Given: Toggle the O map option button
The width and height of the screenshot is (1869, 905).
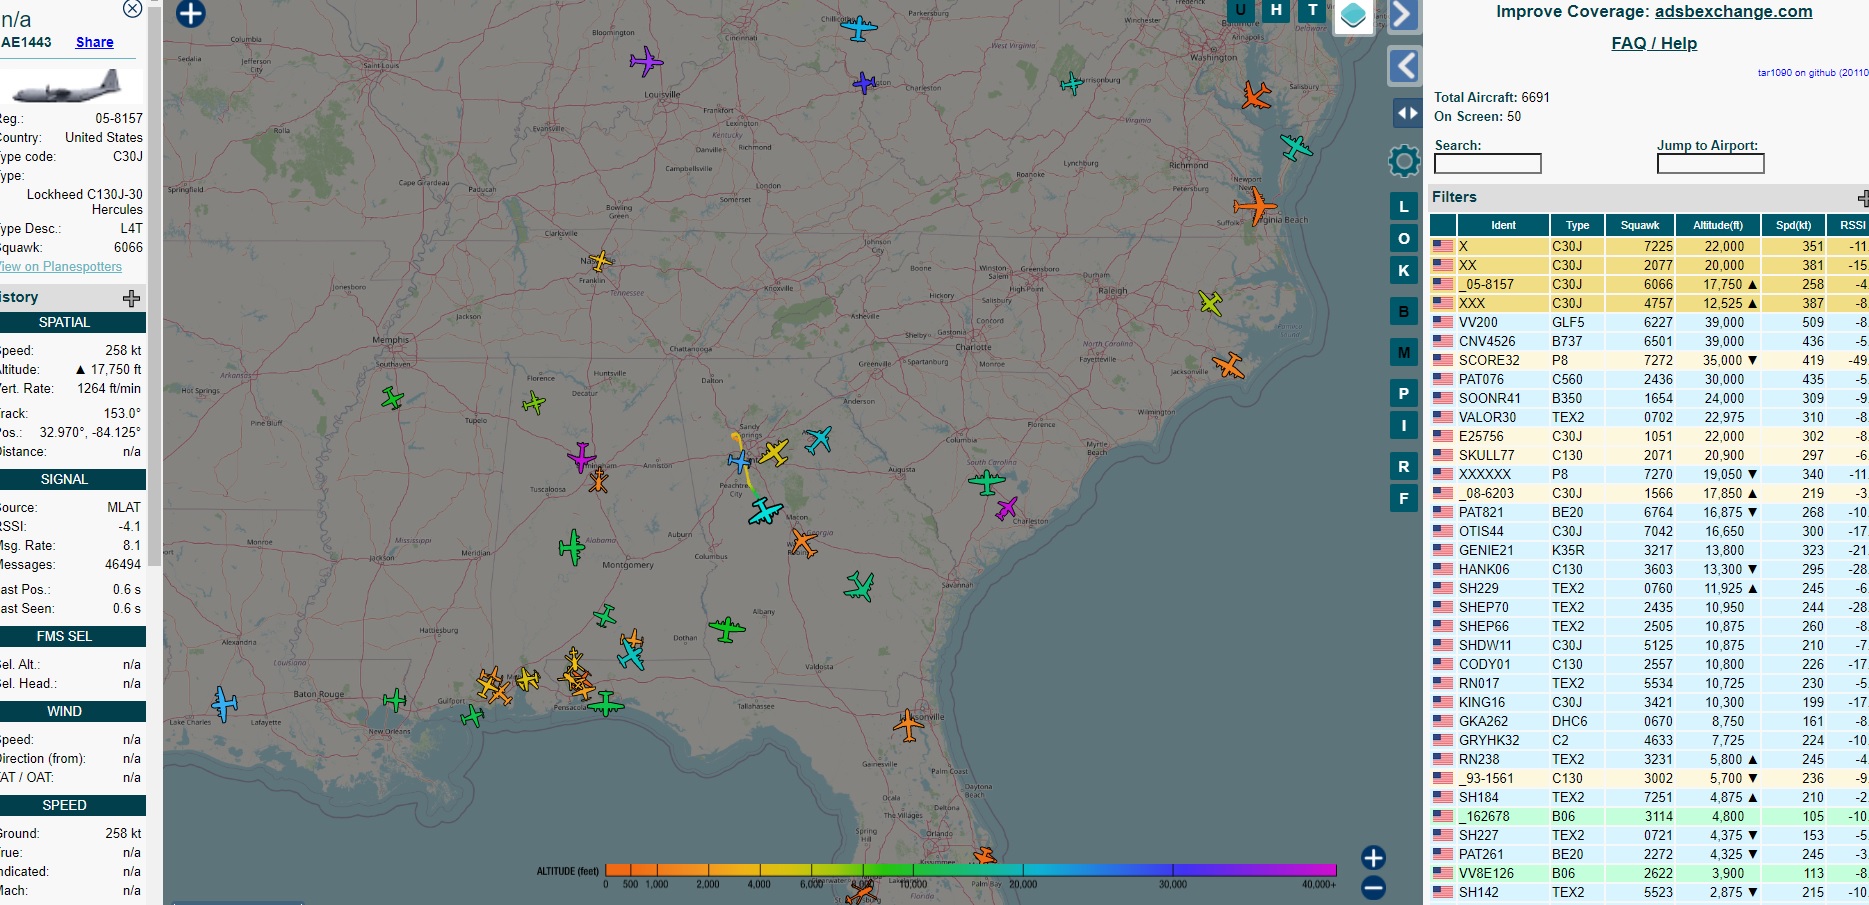Looking at the screenshot, I should tap(1404, 238).
